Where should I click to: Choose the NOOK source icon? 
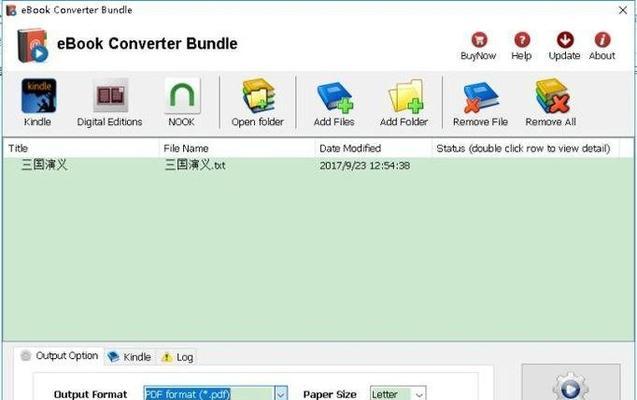point(182,96)
